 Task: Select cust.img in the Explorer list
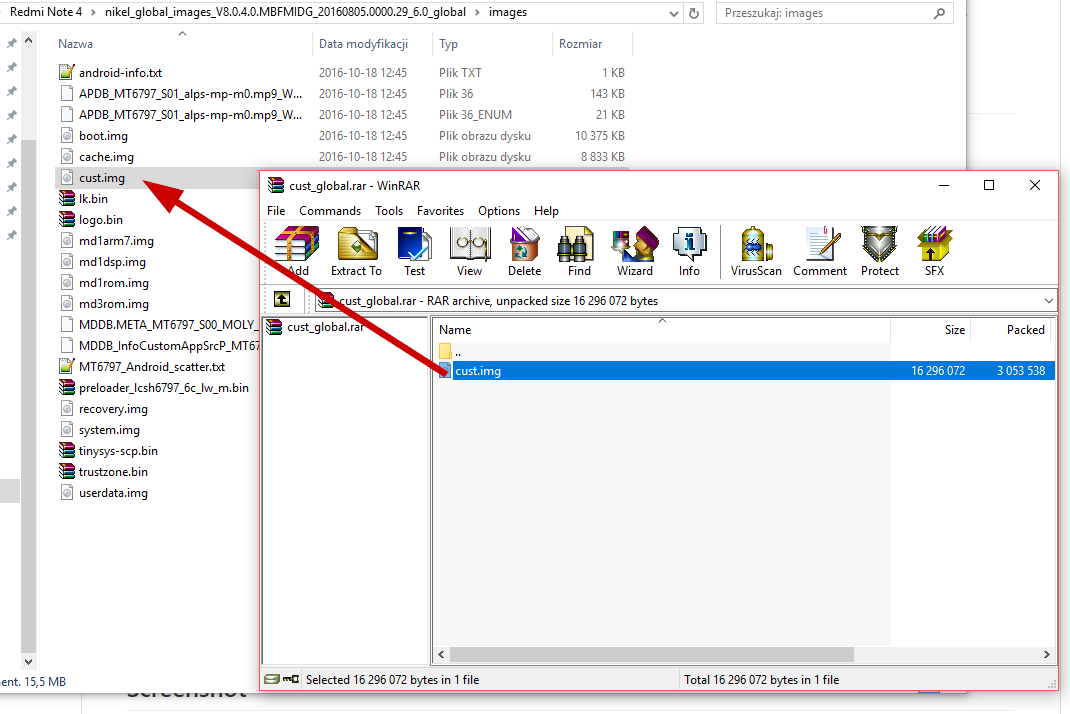coord(102,177)
